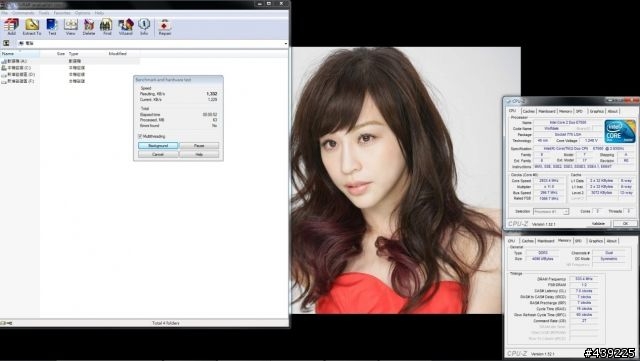The width and height of the screenshot is (640, 361).
Task: Click the Command Rate (CR) value
Action: (584, 321)
